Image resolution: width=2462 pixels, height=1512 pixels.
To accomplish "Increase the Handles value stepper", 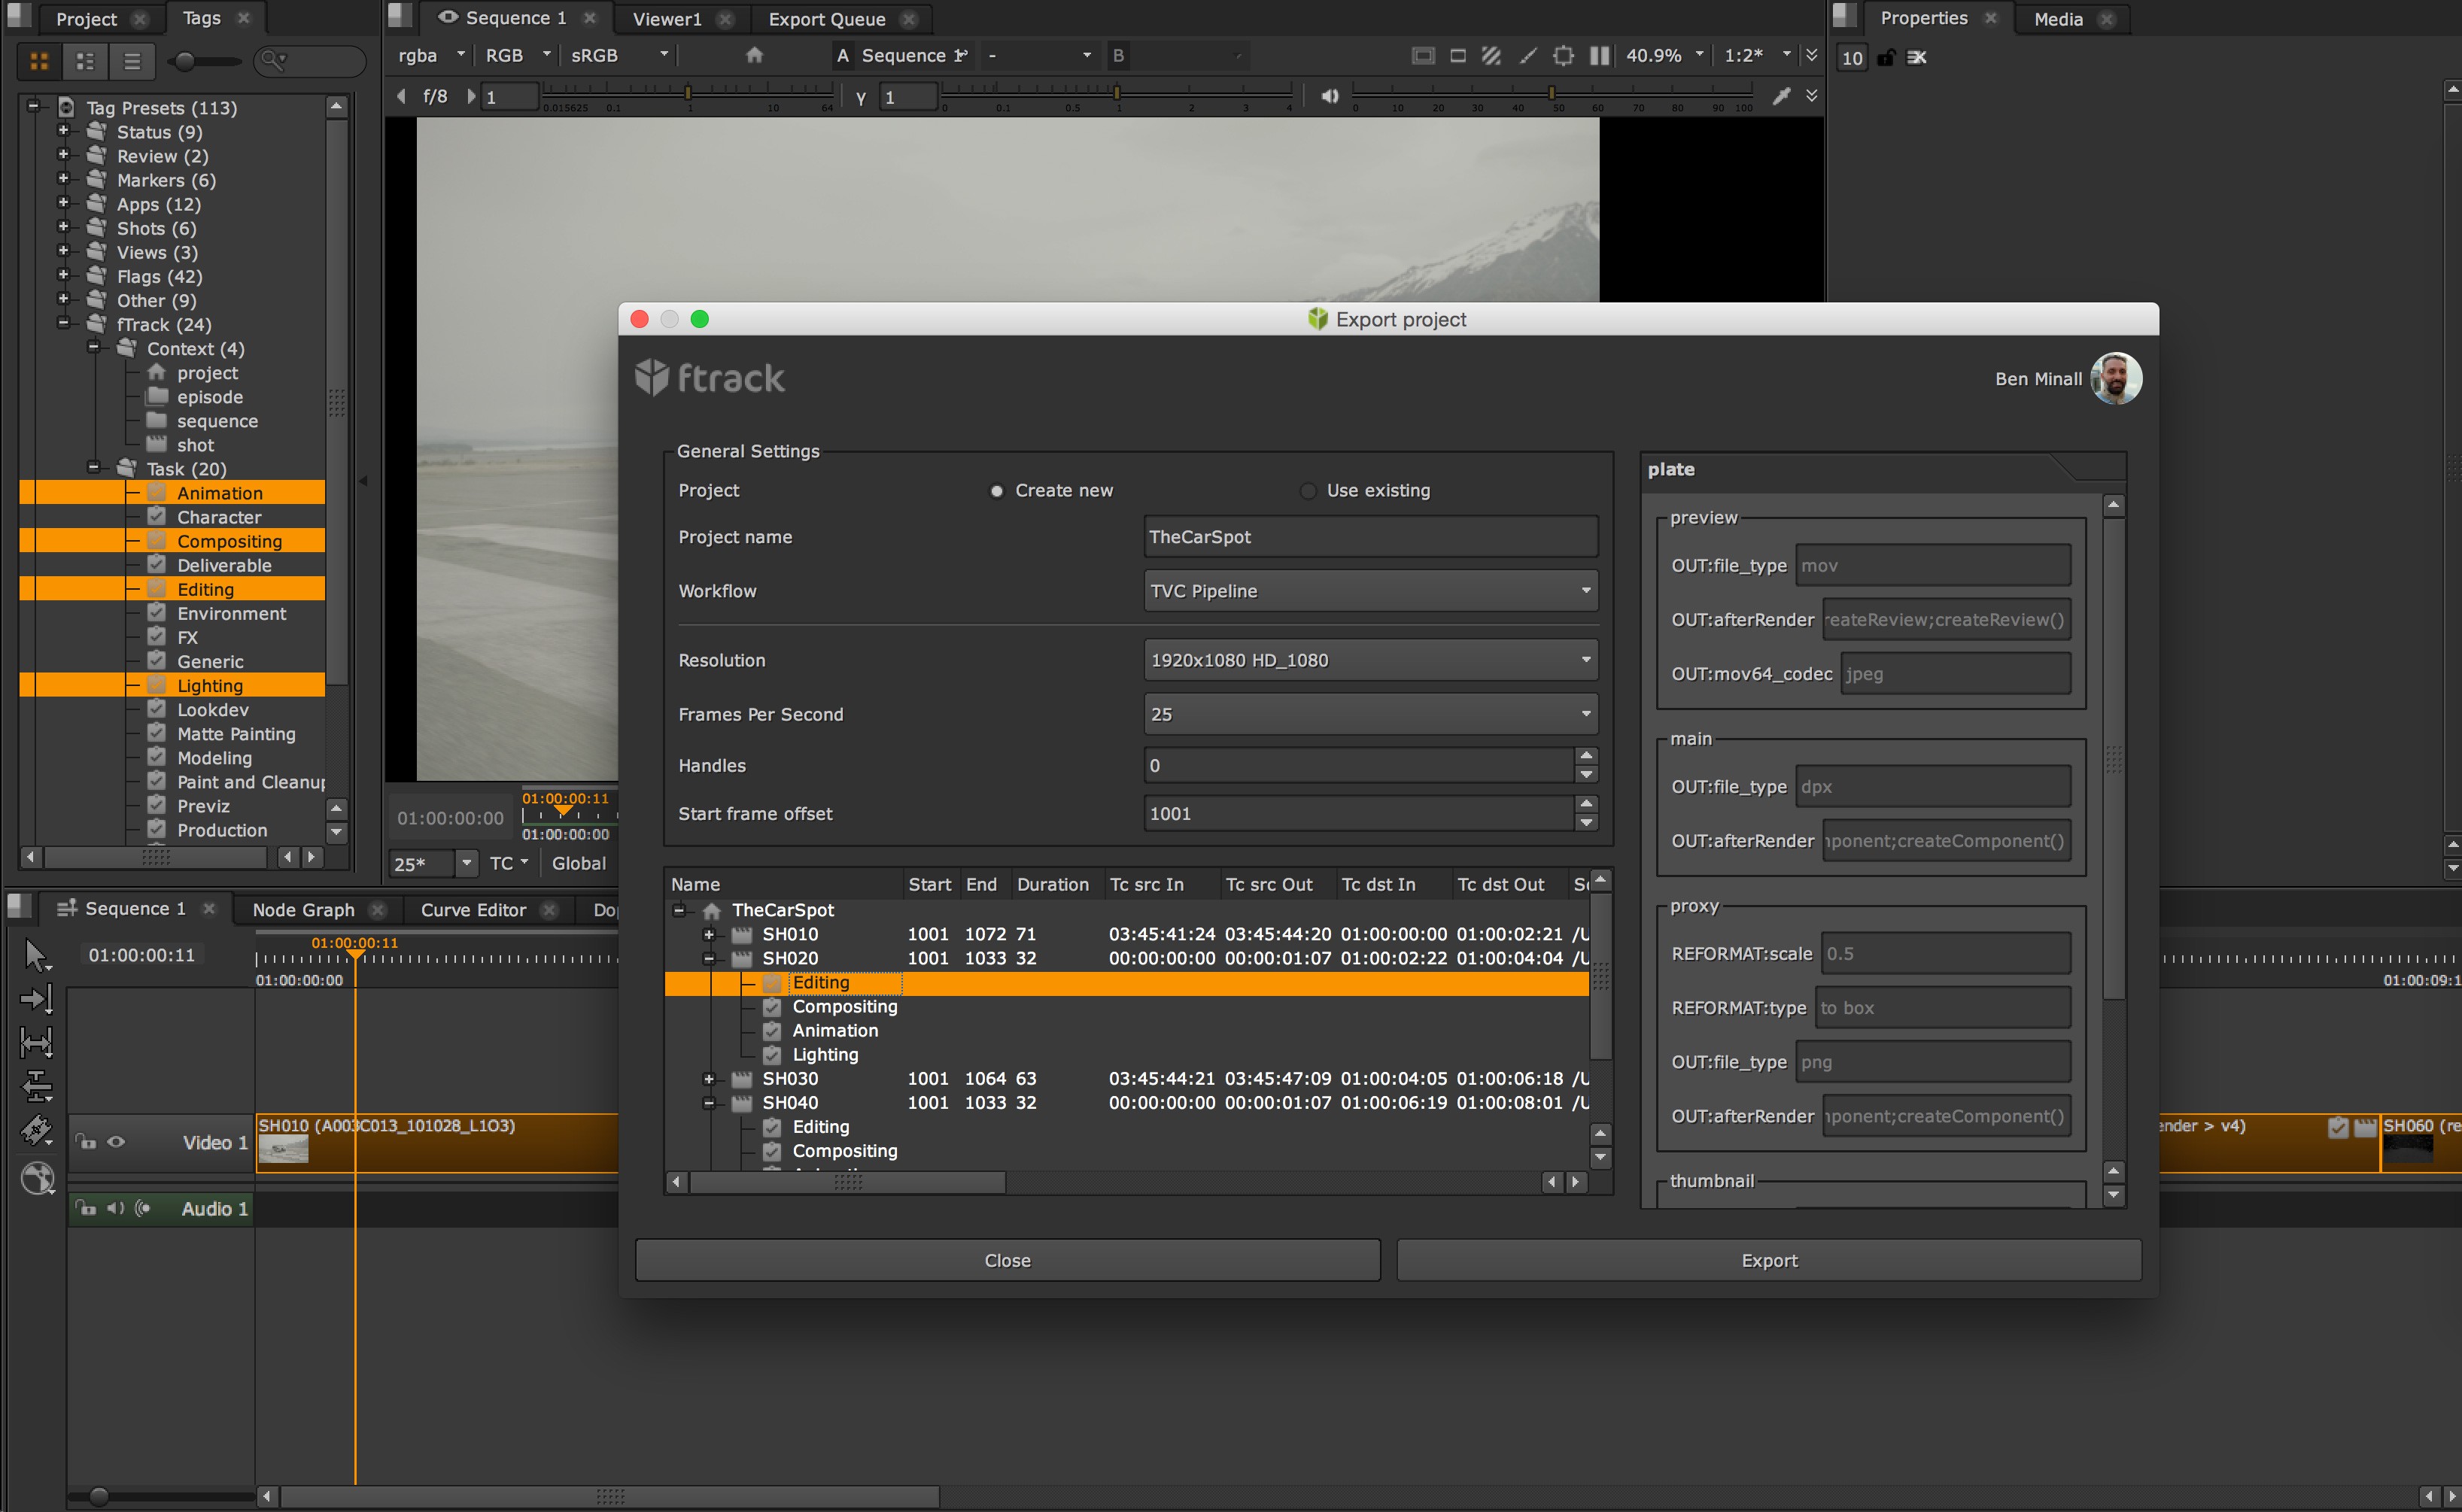I will (x=1586, y=756).
